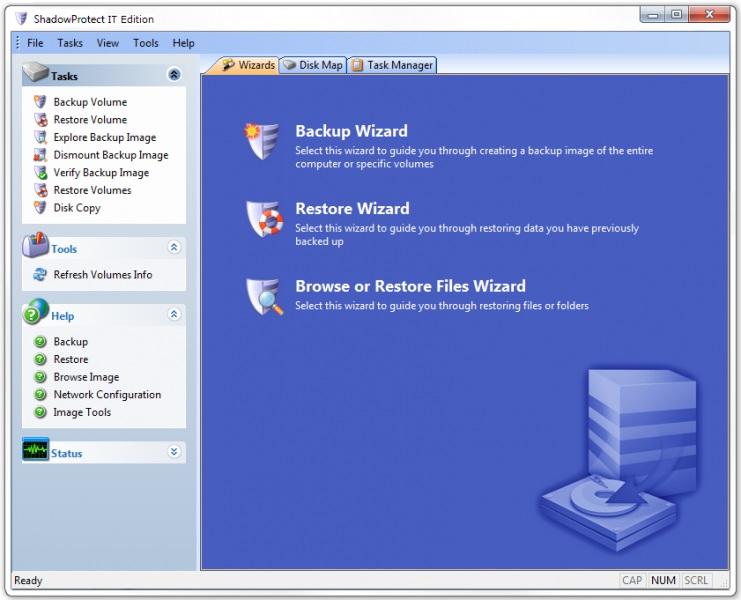Click the Dismount Backup Image icon
This screenshot has height=600, width=741.
pos(40,155)
